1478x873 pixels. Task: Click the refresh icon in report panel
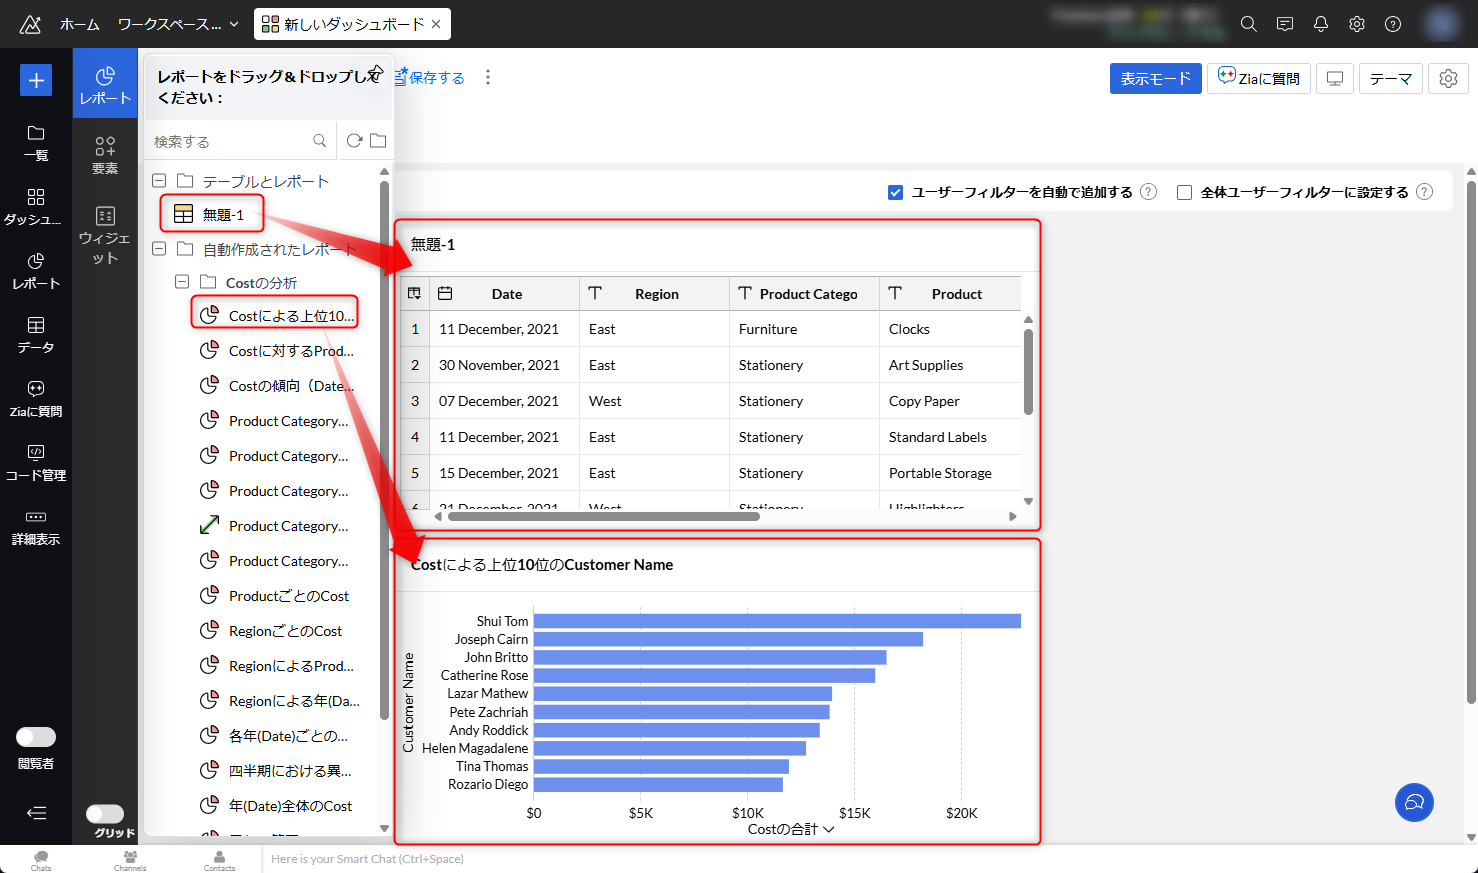tap(354, 141)
